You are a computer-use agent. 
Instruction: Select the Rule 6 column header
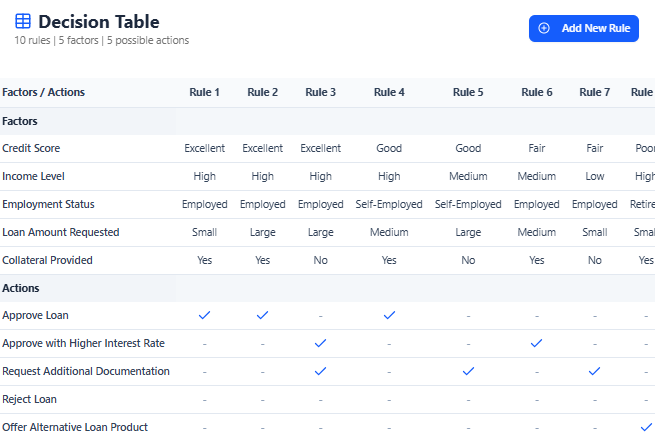[537, 92]
